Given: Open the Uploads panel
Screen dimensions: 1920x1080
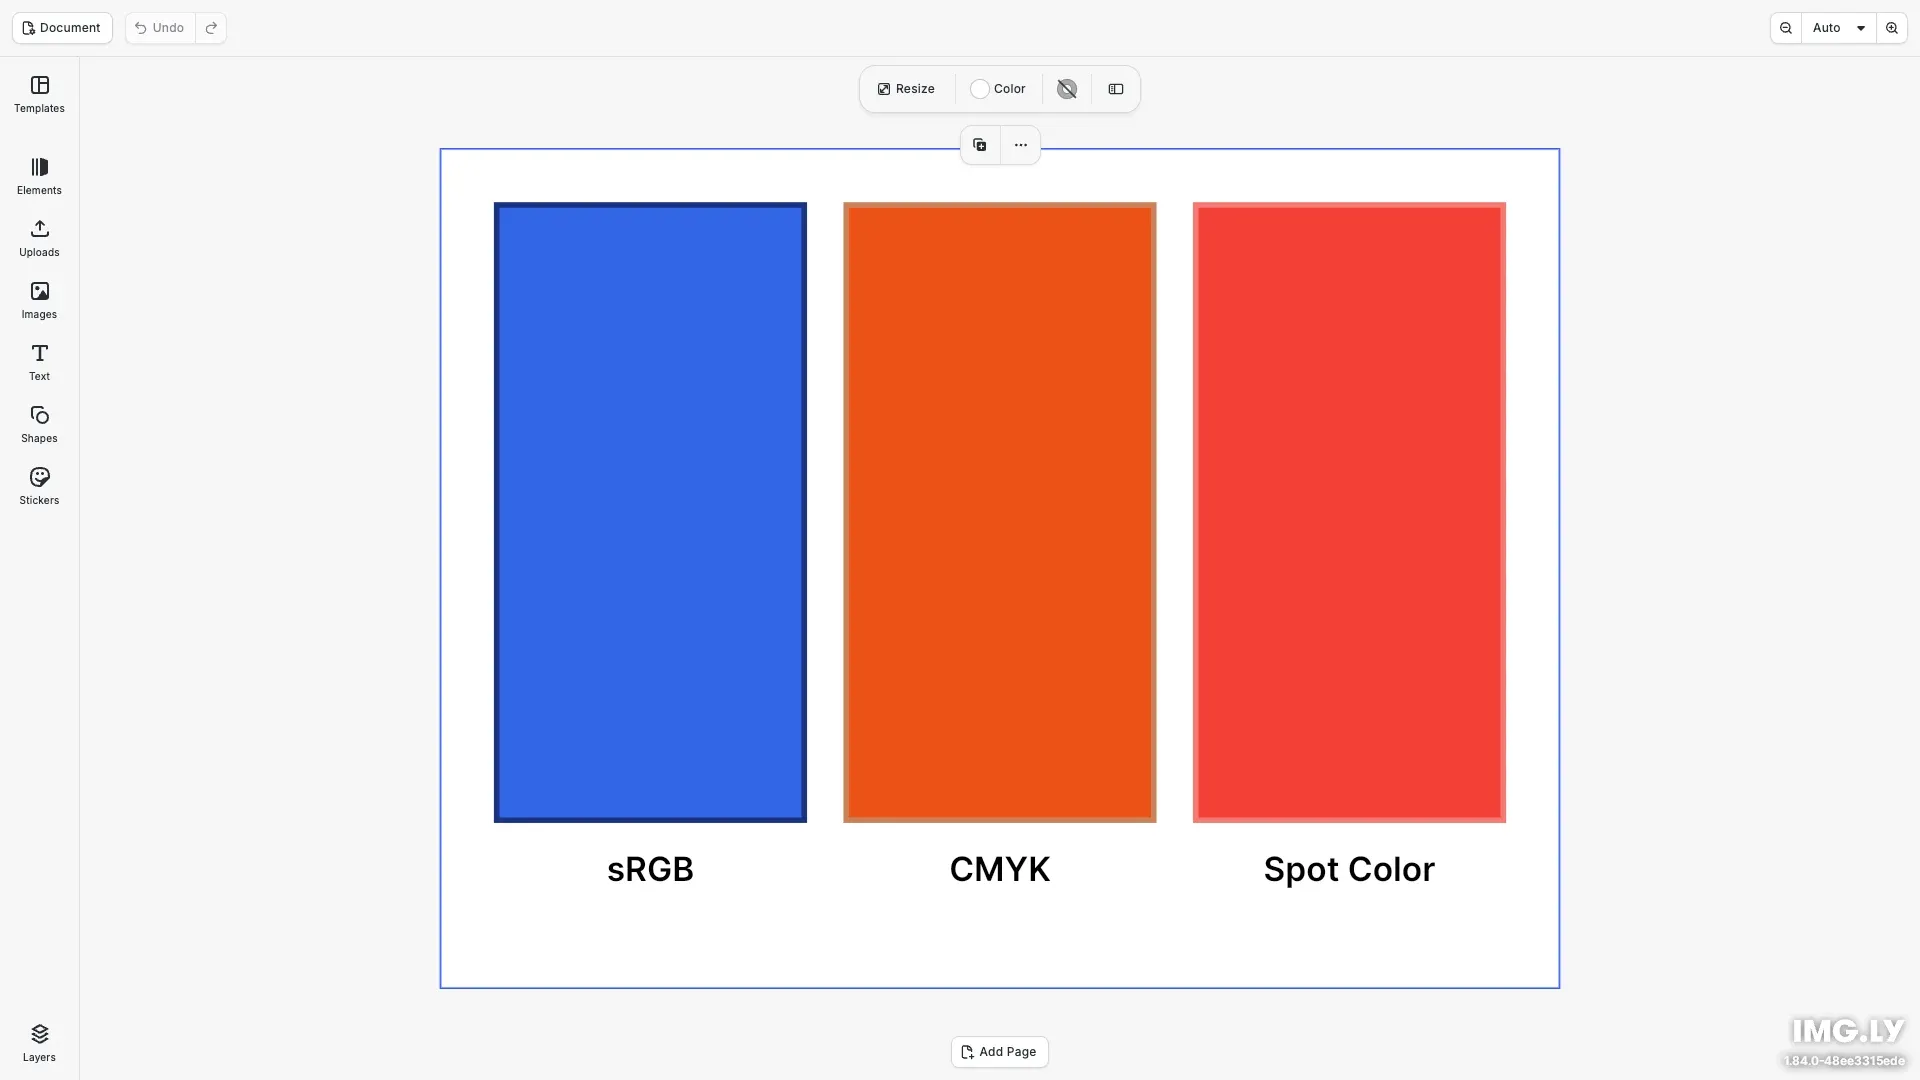Looking at the screenshot, I should pyautogui.click(x=39, y=239).
